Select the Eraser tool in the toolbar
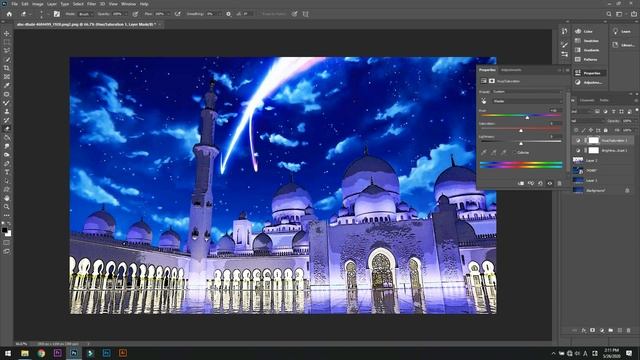The width and height of the screenshot is (640, 360). point(7,129)
